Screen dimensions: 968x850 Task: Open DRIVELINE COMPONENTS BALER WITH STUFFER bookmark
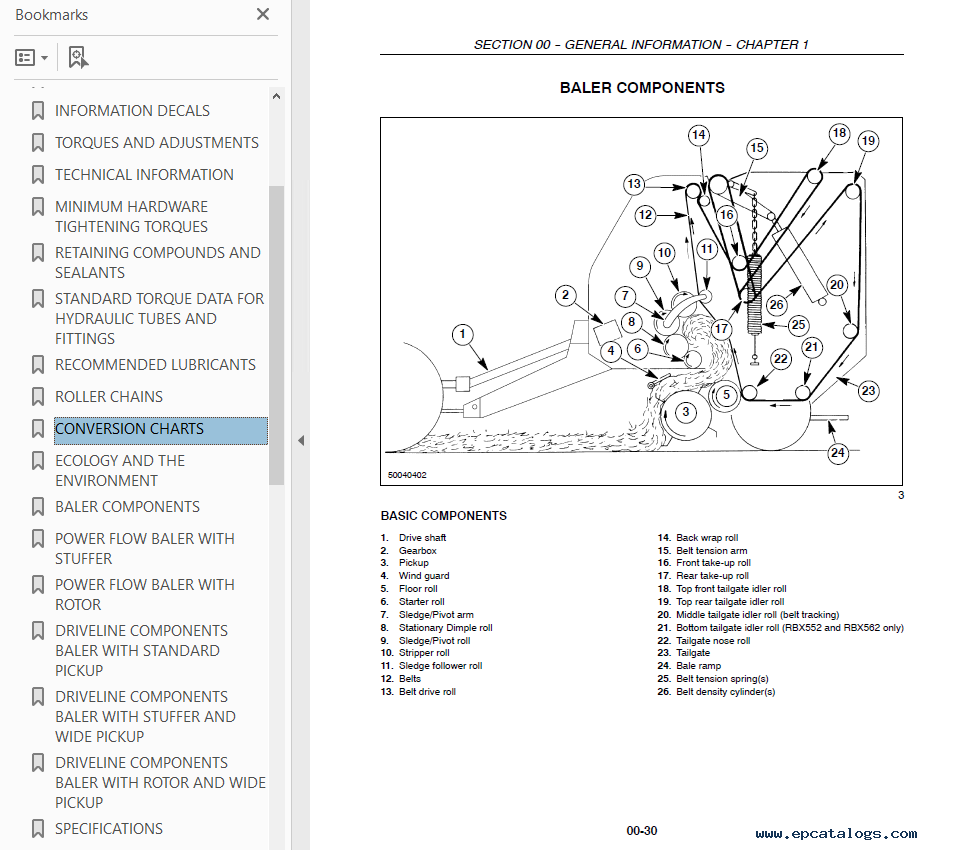145,717
